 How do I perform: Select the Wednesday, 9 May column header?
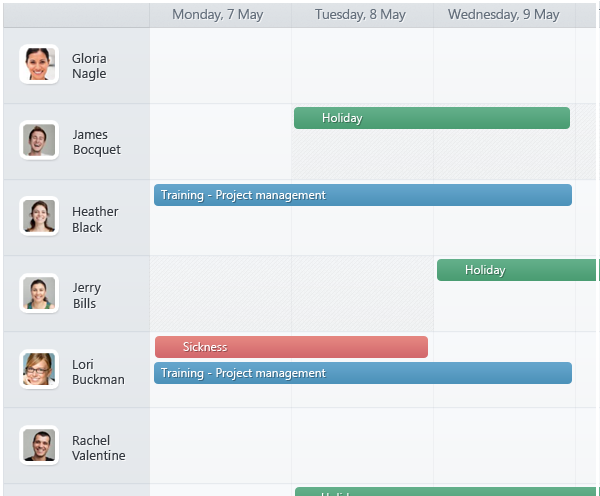click(503, 15)
